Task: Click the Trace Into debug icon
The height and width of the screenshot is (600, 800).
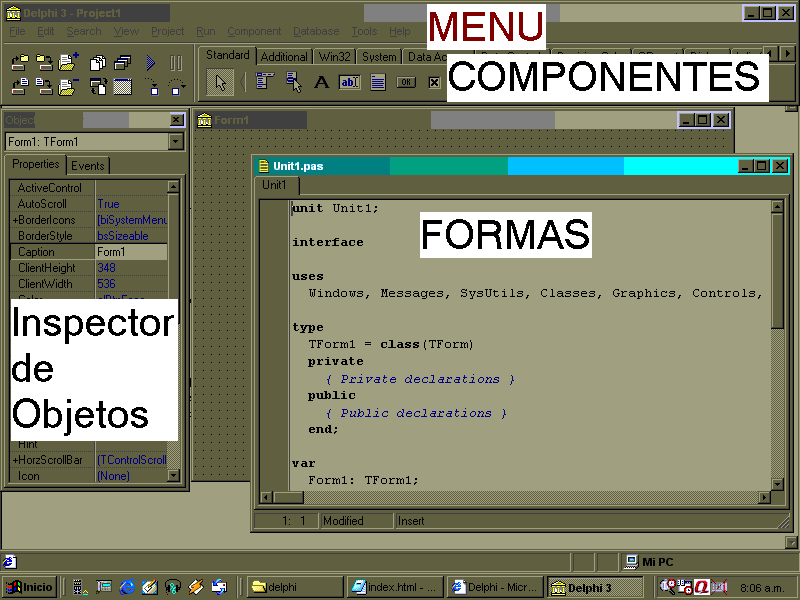Action: tap(152, 87)
